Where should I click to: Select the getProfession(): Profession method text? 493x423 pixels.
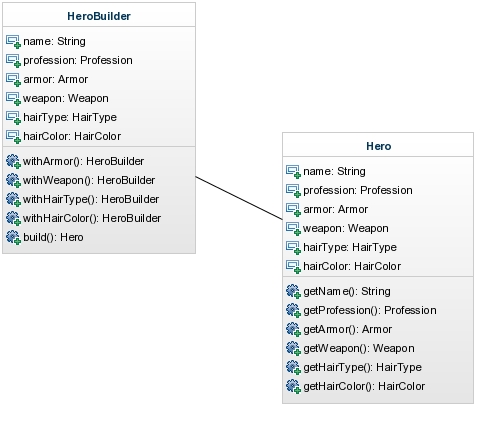coord(370,310)
